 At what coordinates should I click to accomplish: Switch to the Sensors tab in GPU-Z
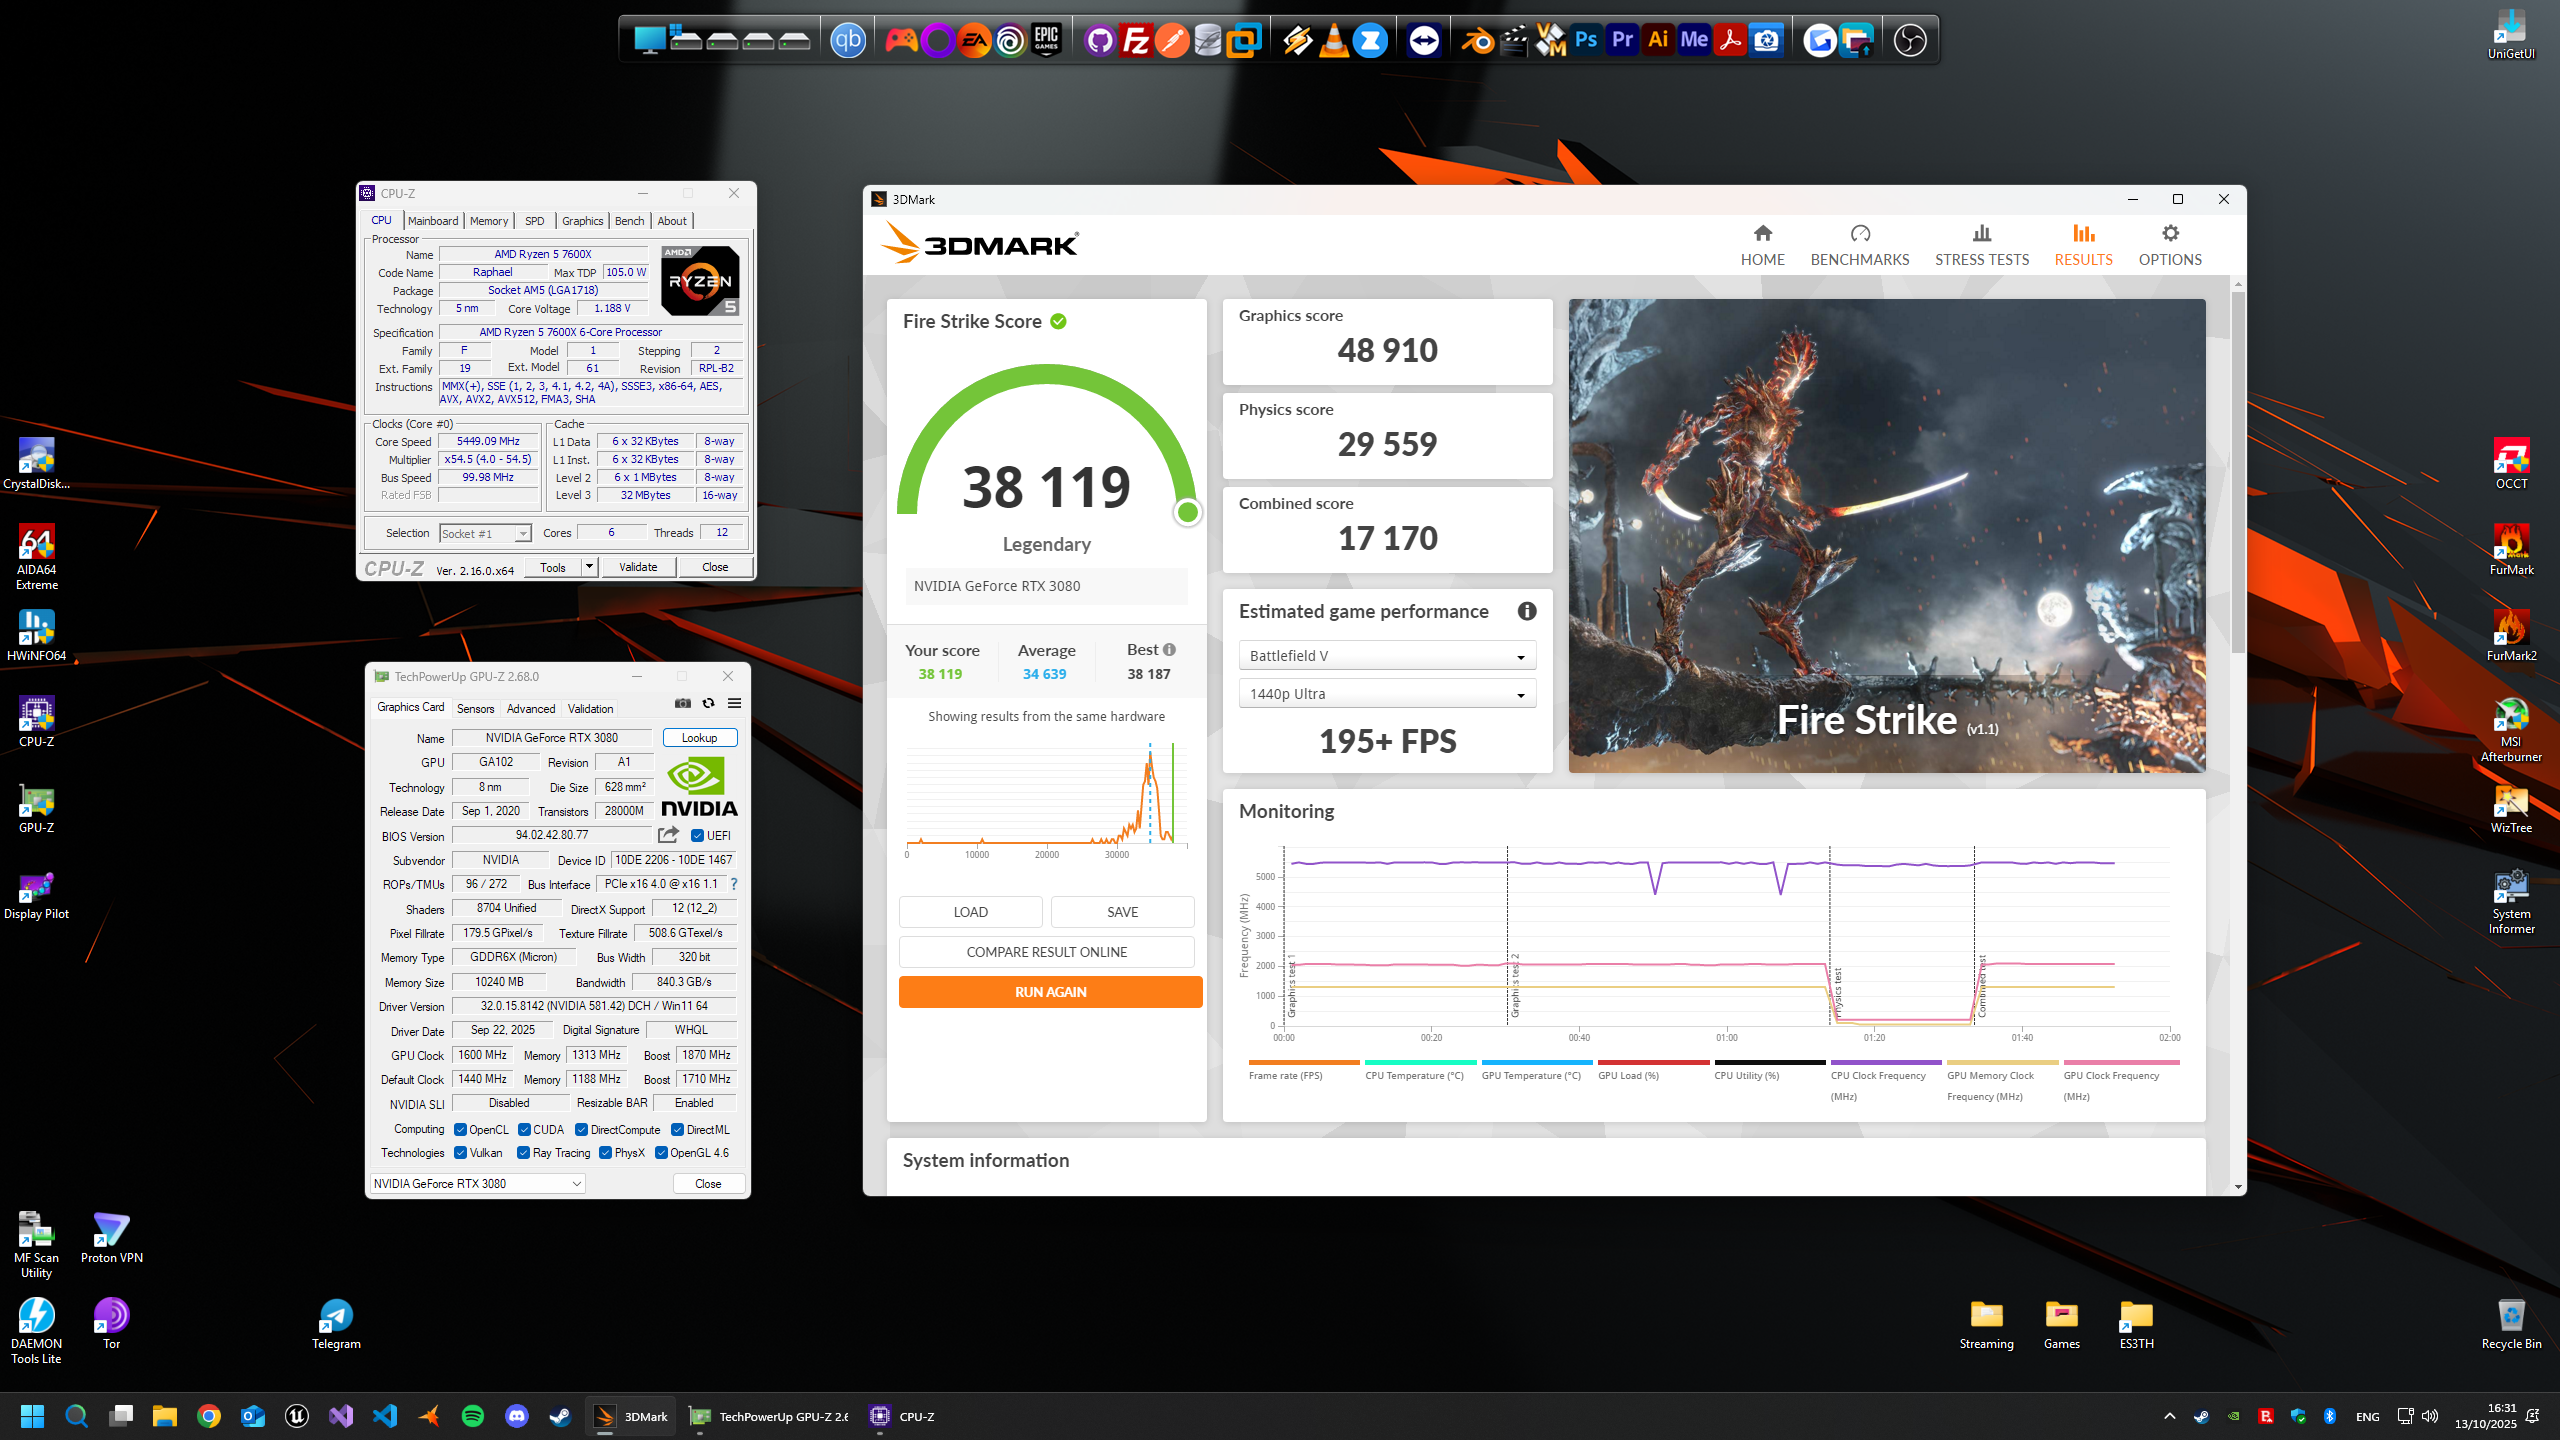click(475, 709)
